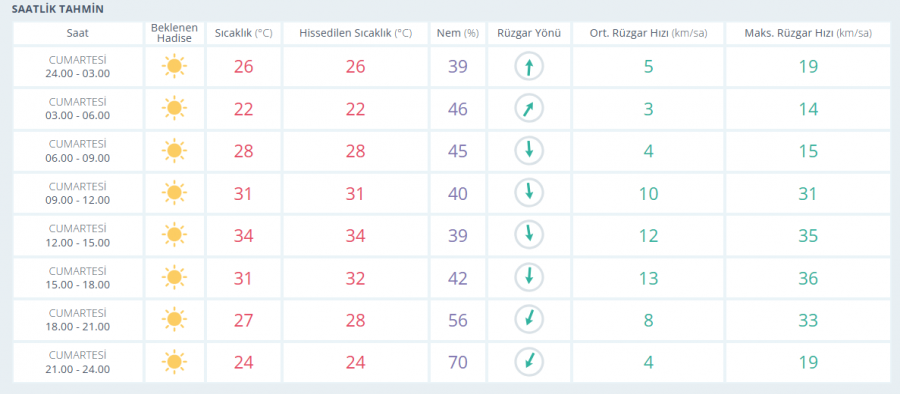The image size is (900, 394).
Task: Select the Cumartesi 15.00 - 18.00 time cell
Action: [x=77, y=278]
